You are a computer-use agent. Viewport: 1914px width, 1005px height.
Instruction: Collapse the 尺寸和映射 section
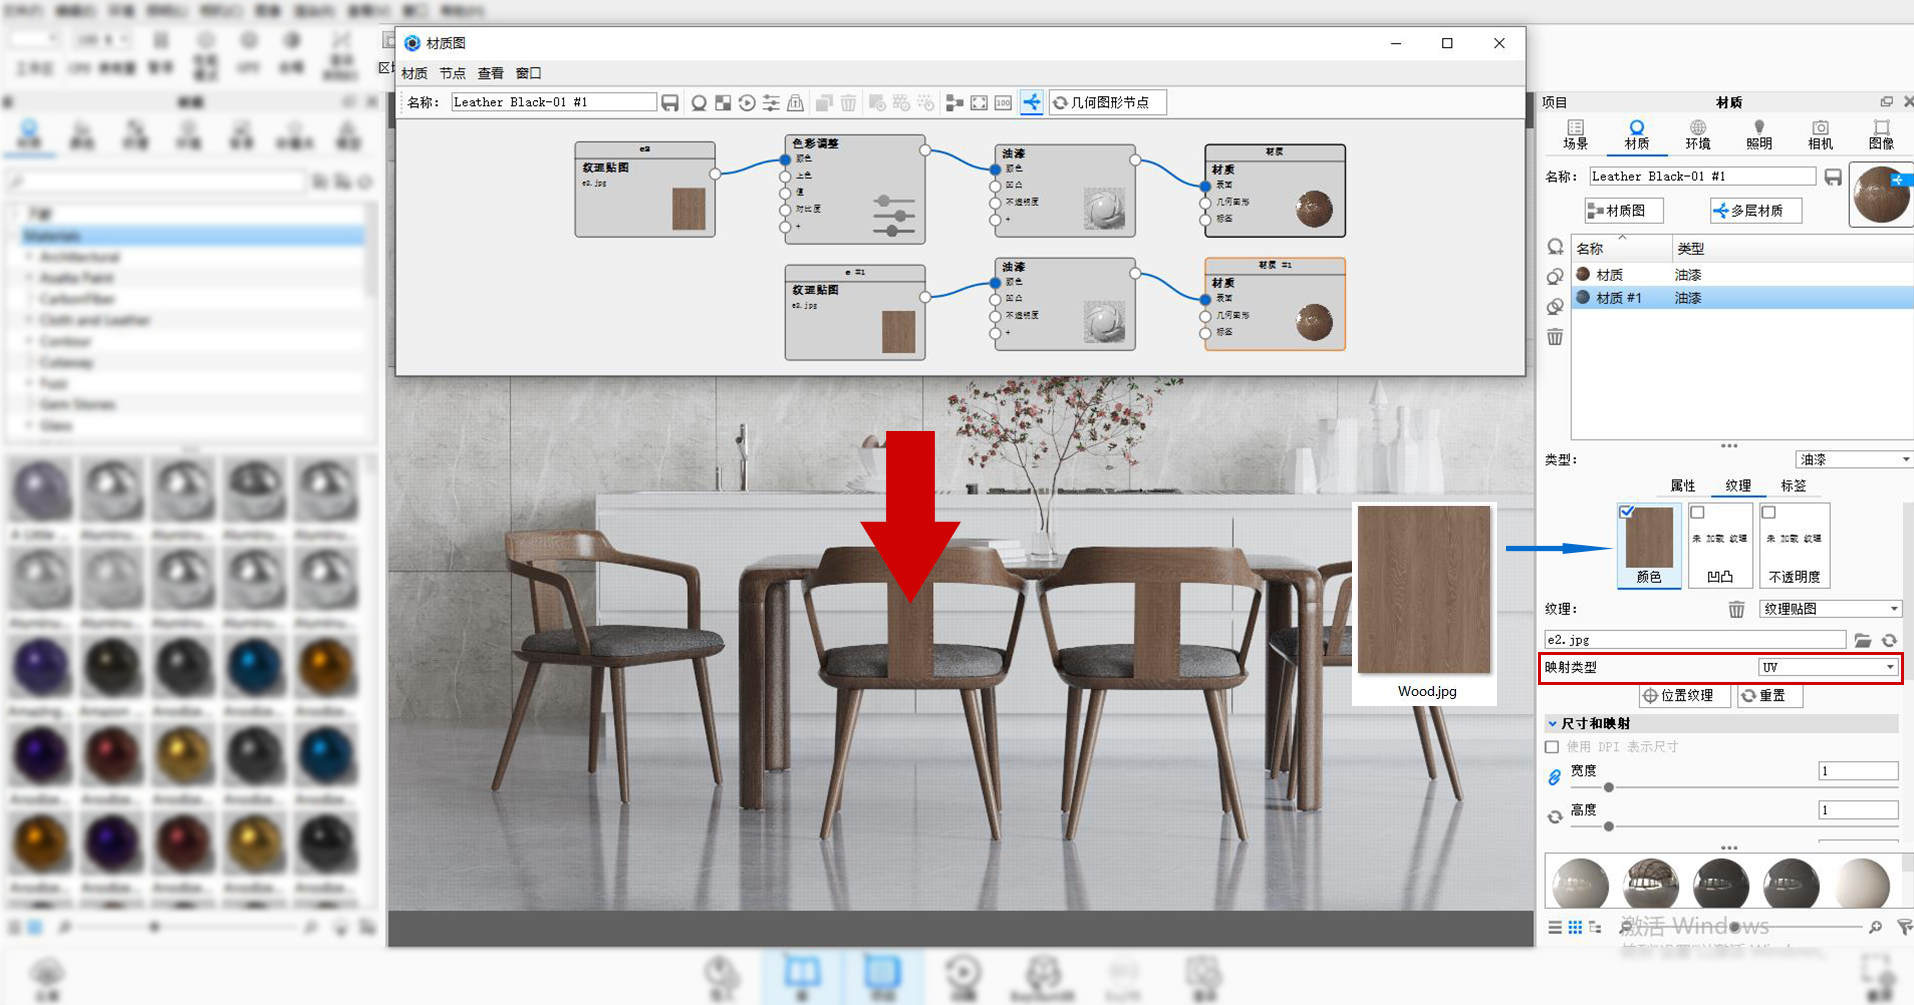point(1550,723)
